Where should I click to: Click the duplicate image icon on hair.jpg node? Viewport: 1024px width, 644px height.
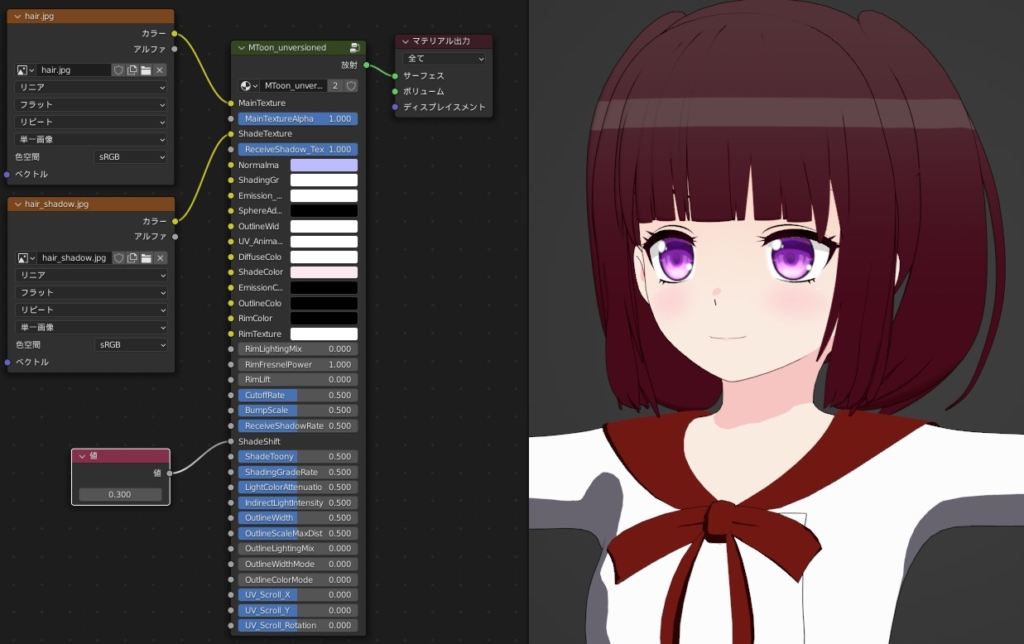(x=132, y=71)
